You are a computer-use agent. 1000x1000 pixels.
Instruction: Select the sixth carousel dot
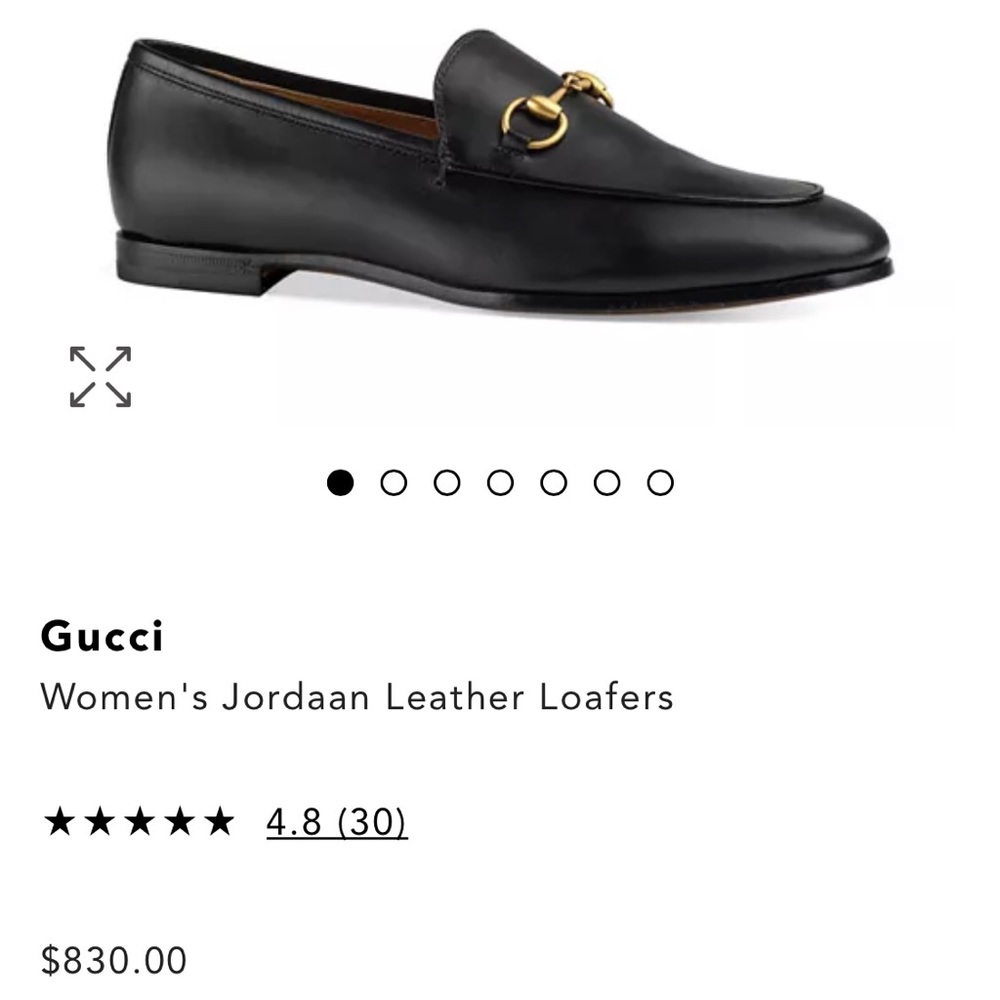605,481
